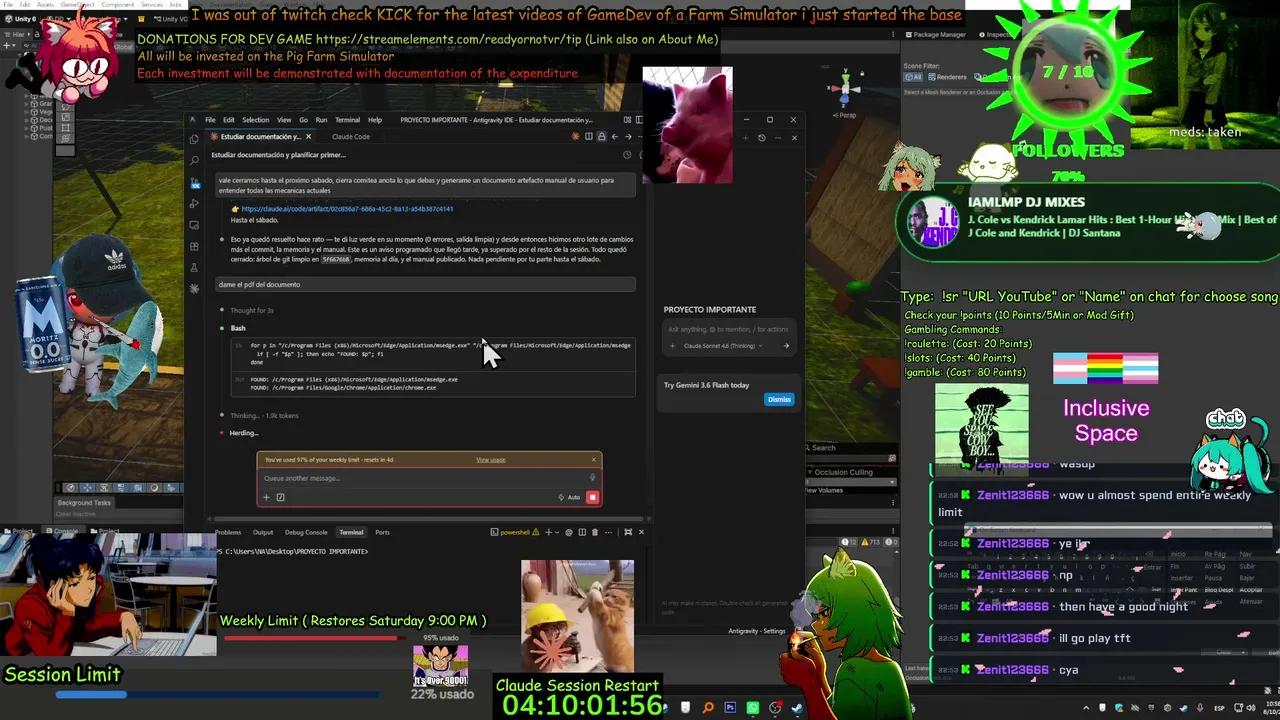Click the Claude session history clock icon
This screenshot has width=1280, height=720.
[x=627, y=155]
